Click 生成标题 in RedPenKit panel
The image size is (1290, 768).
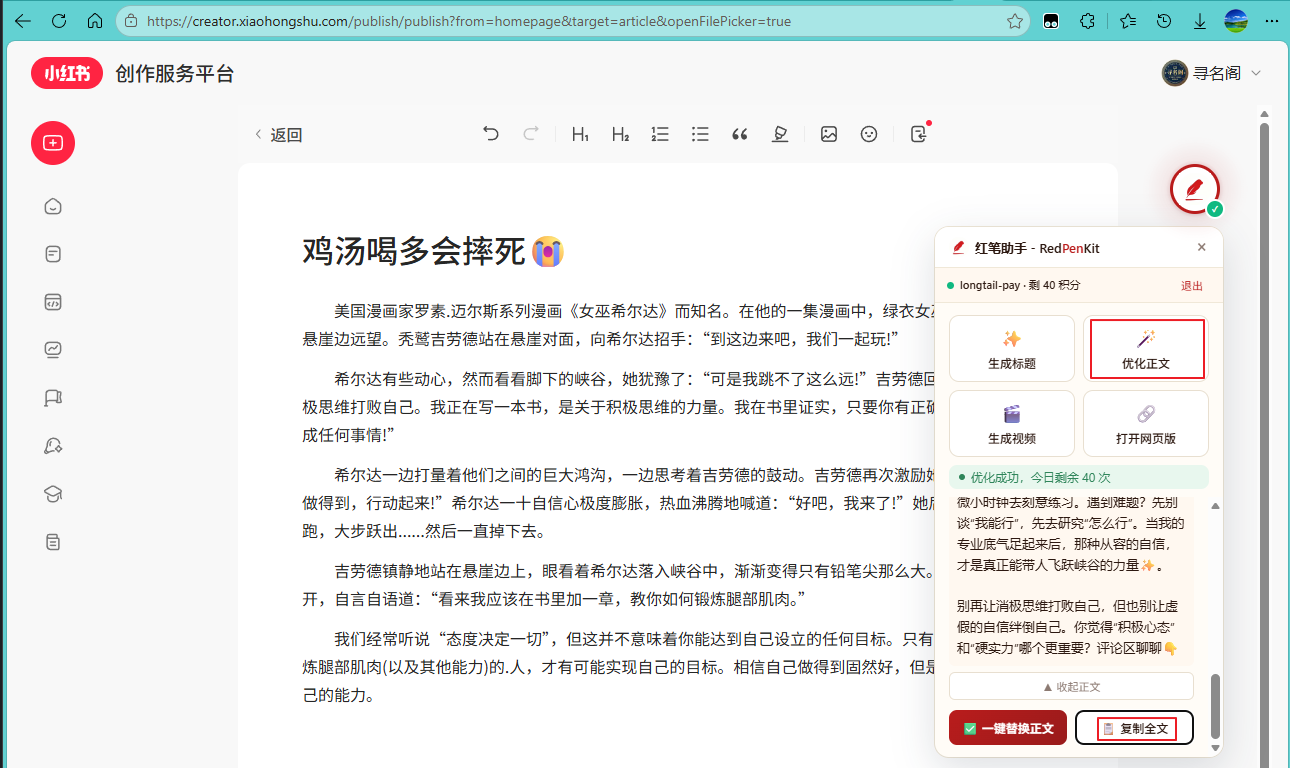[1012, 349]
